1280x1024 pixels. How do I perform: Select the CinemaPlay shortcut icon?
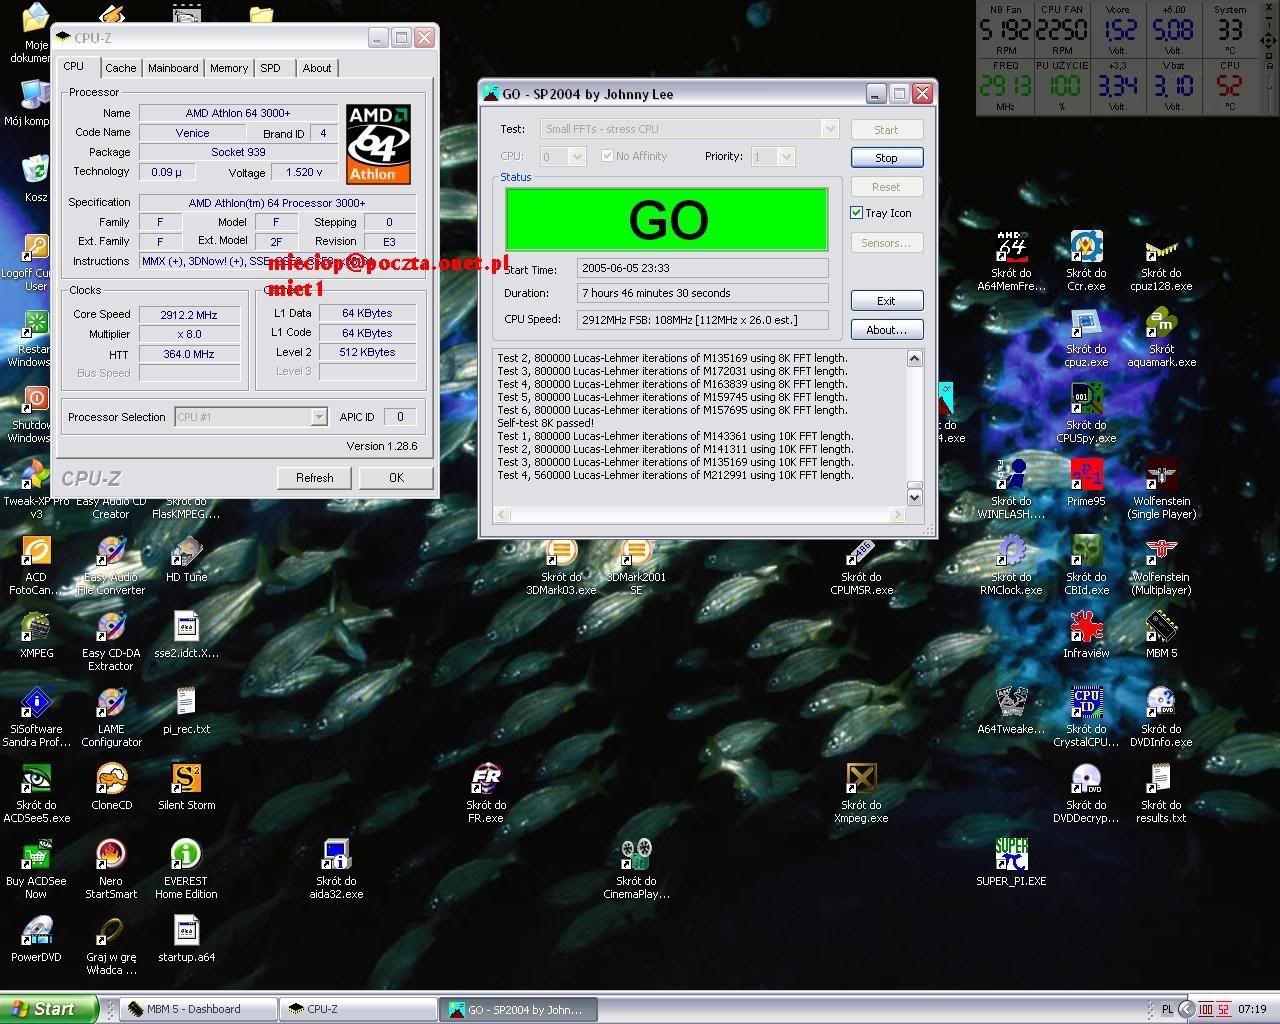636,868
